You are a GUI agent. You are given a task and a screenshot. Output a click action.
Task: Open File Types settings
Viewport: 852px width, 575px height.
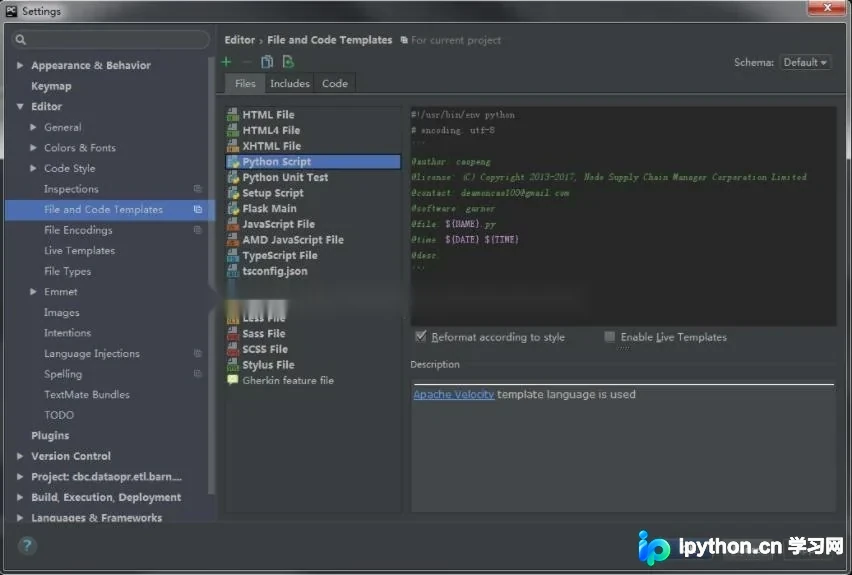(x=67, y=271)
